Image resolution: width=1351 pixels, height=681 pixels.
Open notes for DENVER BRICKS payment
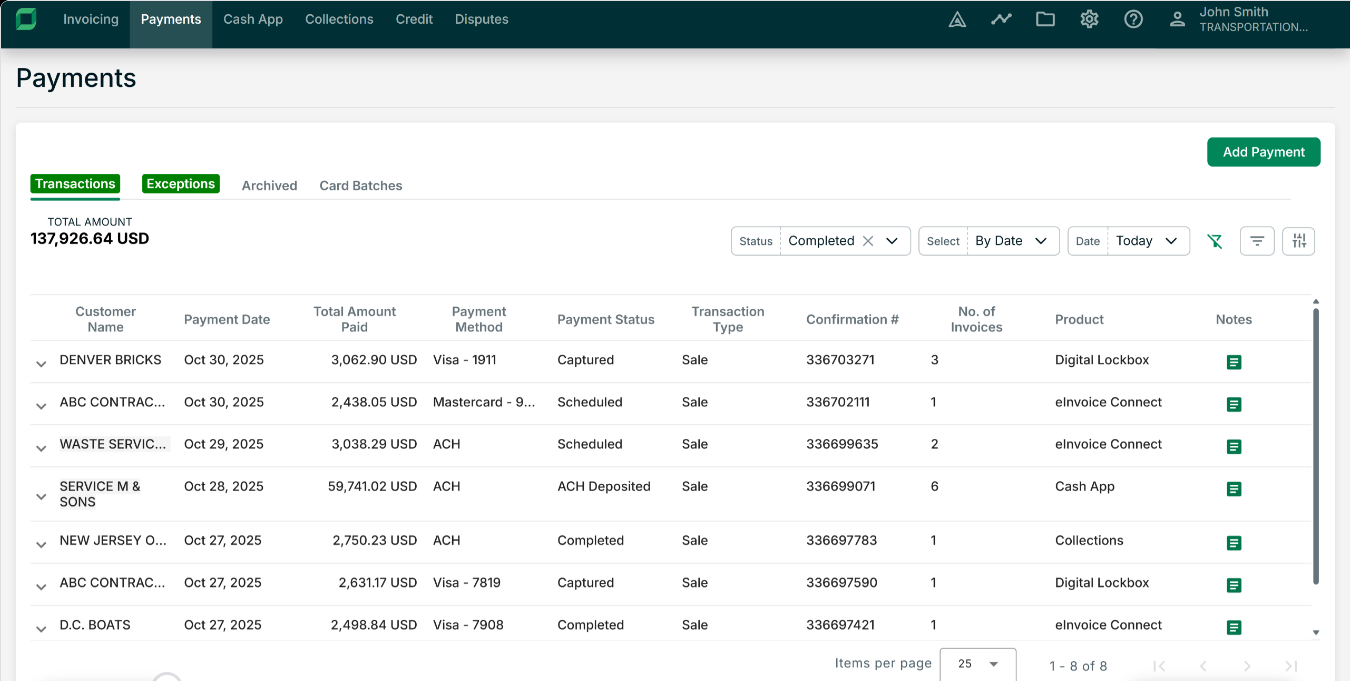1233,362
